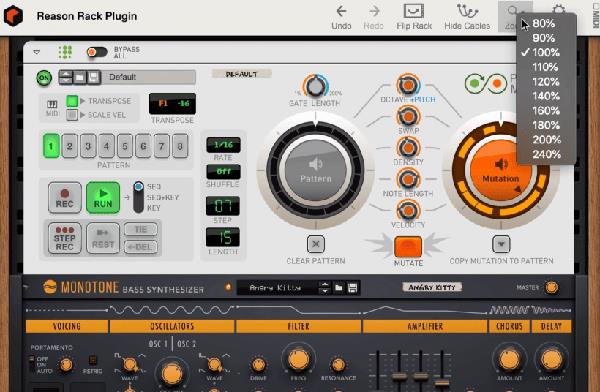Choose 200% zoom from the menu
Viewport: 600px width, 392px height.
click(x=546, y=140)
